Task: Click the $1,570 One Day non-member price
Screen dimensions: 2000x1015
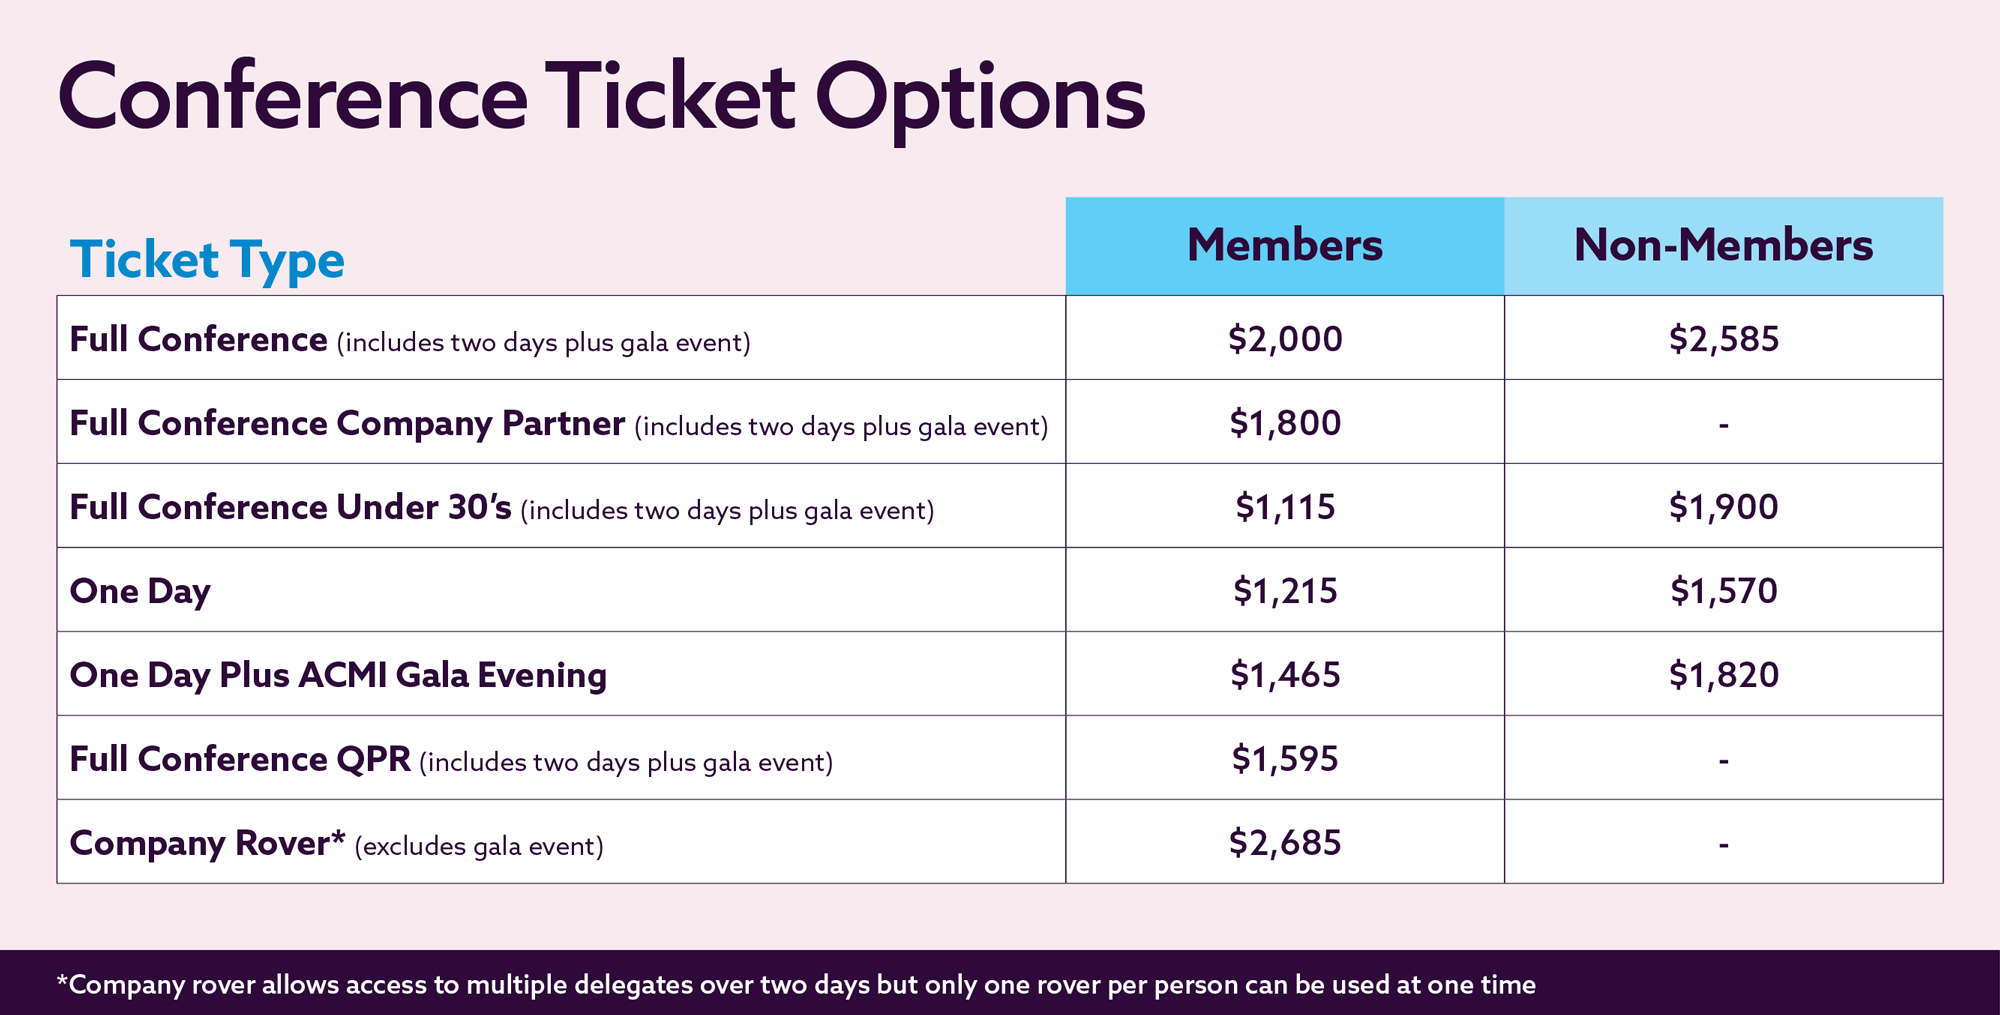Action: 1724,591
